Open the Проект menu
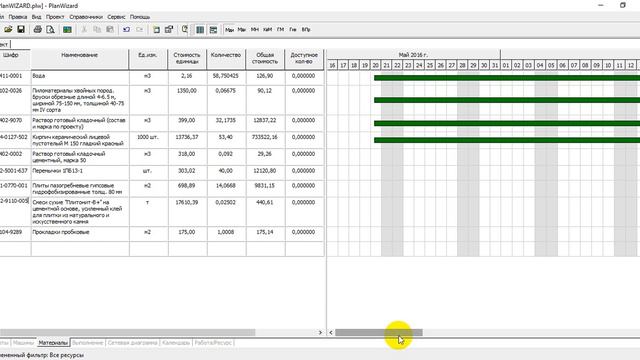Viewport: 640px width, 360px height. [55, 17]
